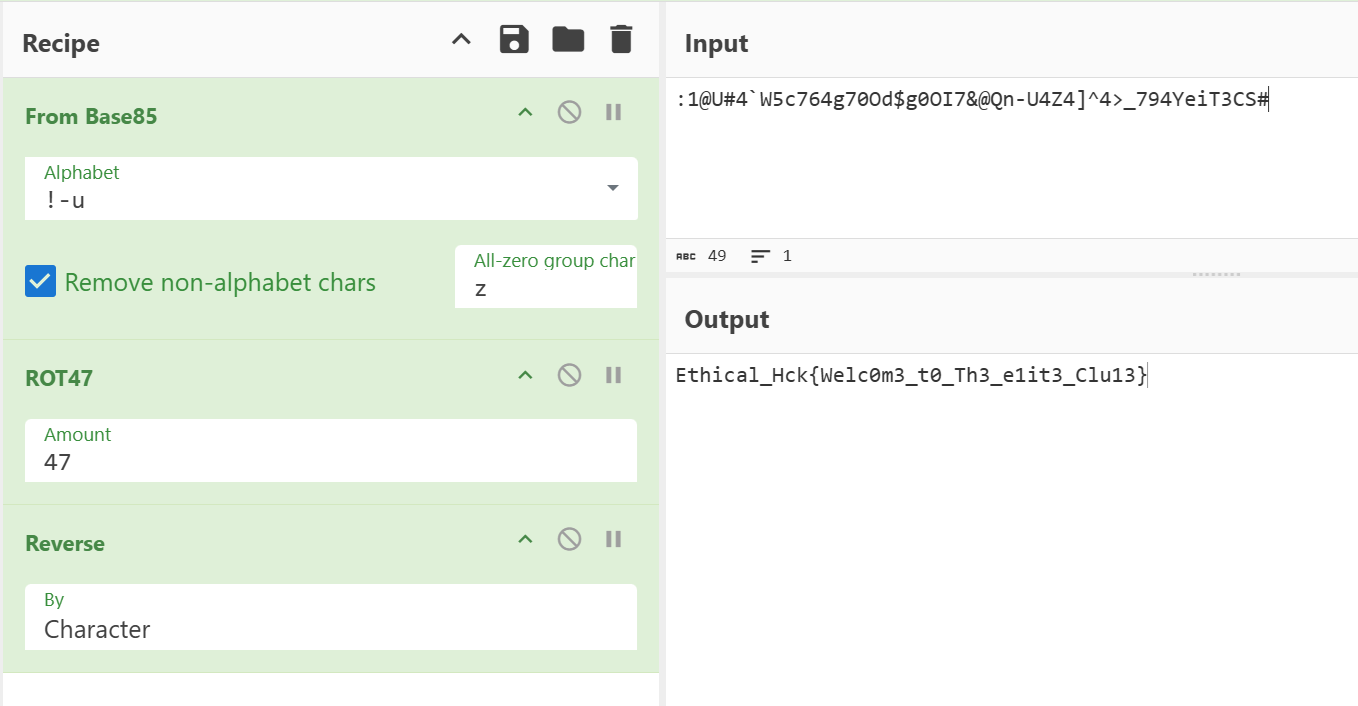Collapse the ROT47 operation

point(525,376)
